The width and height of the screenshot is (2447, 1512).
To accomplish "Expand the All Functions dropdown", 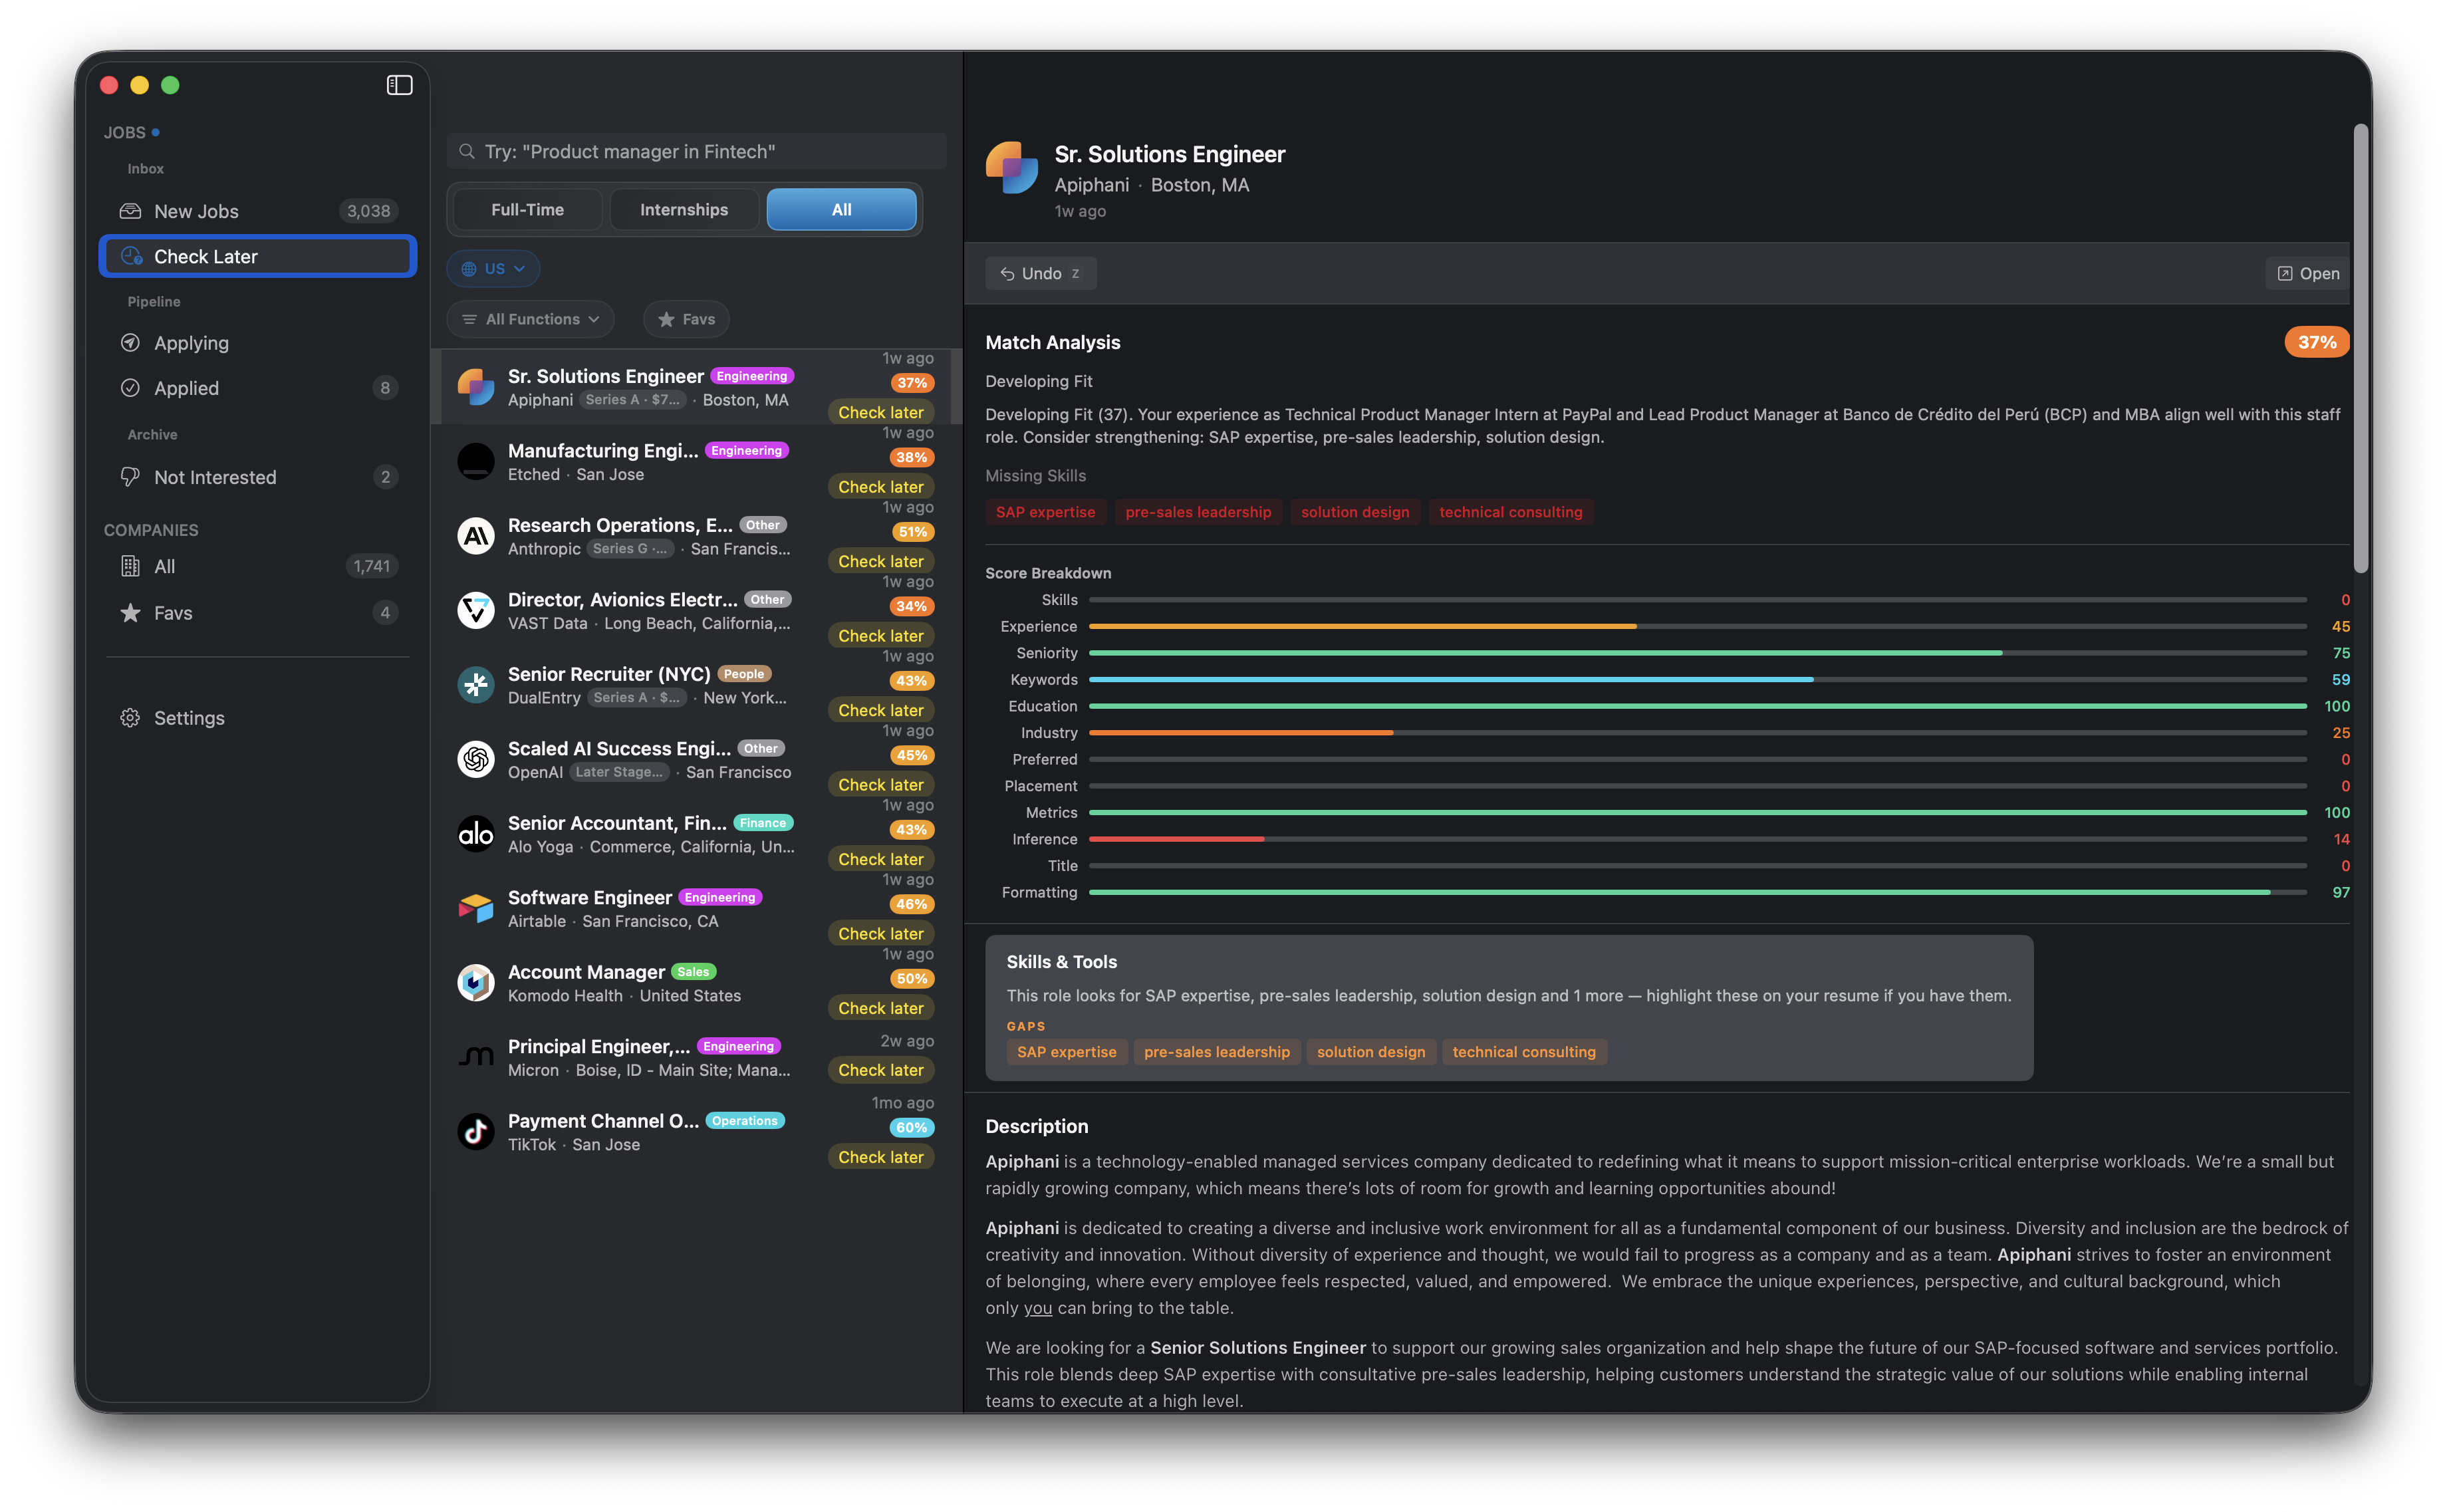I will click(x=530, y=319).
